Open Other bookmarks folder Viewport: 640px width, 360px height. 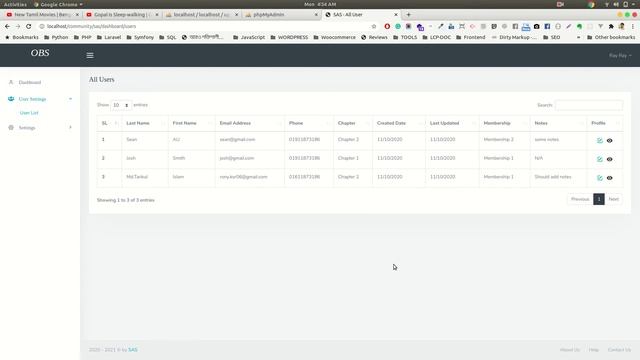611,37
